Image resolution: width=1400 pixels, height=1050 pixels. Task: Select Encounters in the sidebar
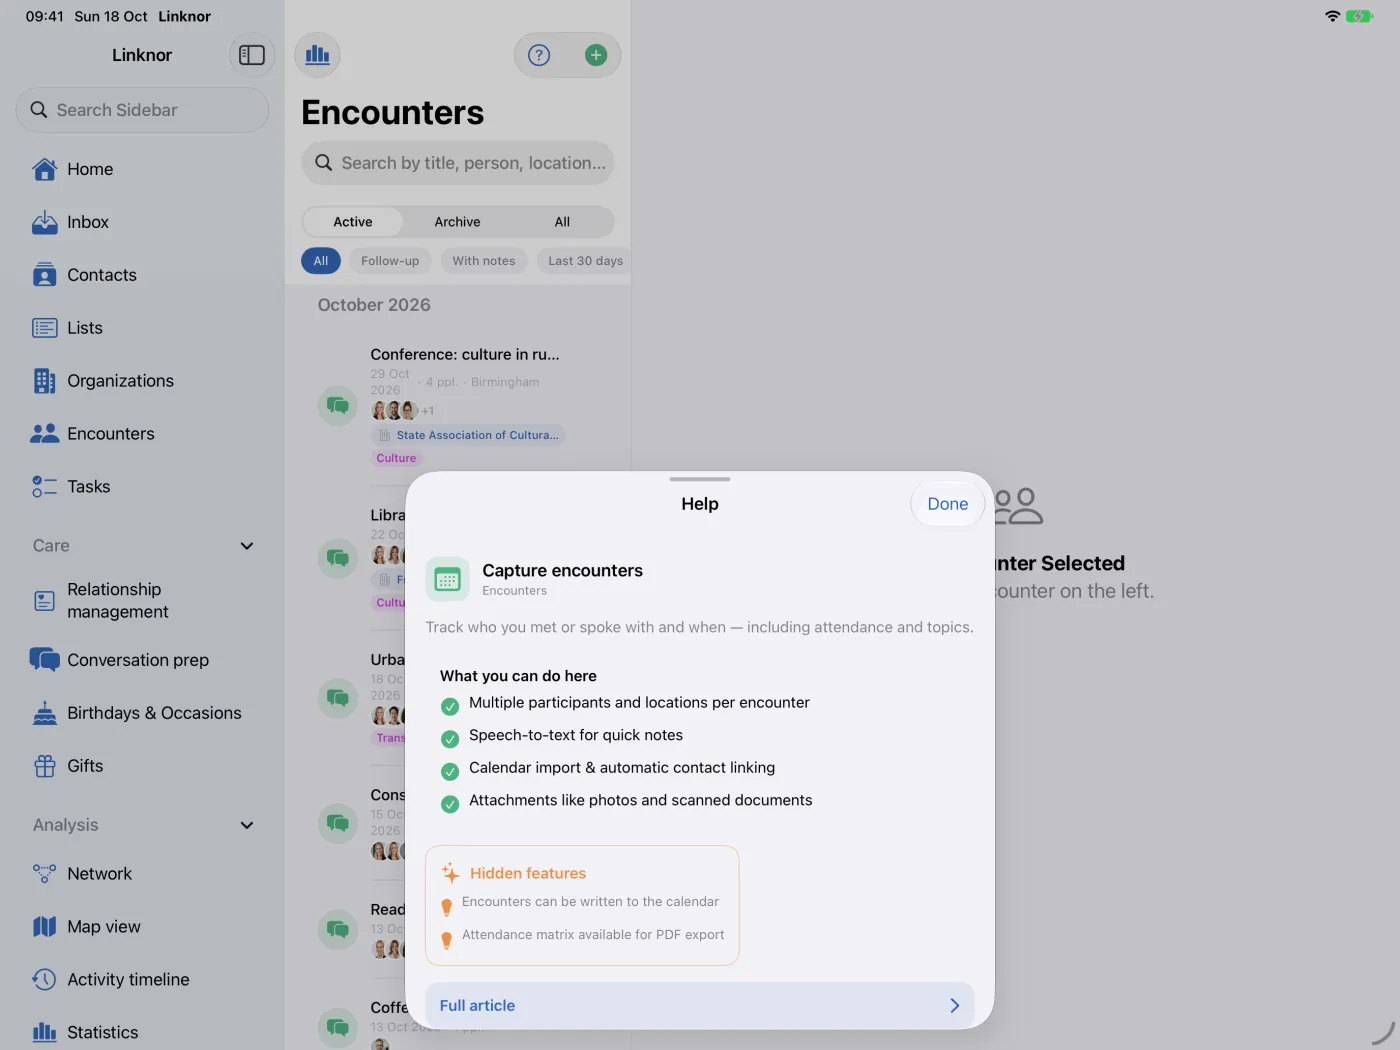pyautogui.click(x=142, y=434)
